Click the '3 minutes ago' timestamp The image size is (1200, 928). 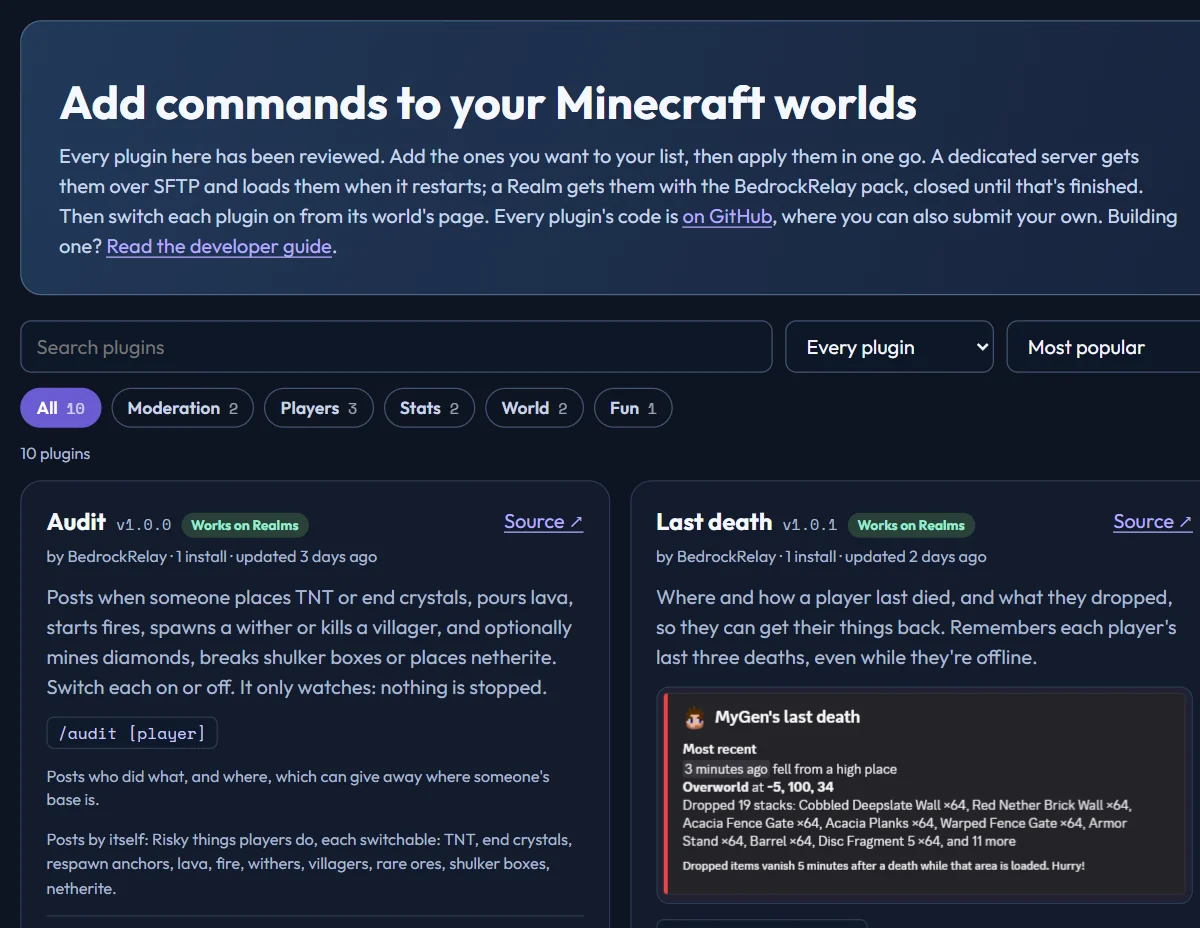pos(726,769)
